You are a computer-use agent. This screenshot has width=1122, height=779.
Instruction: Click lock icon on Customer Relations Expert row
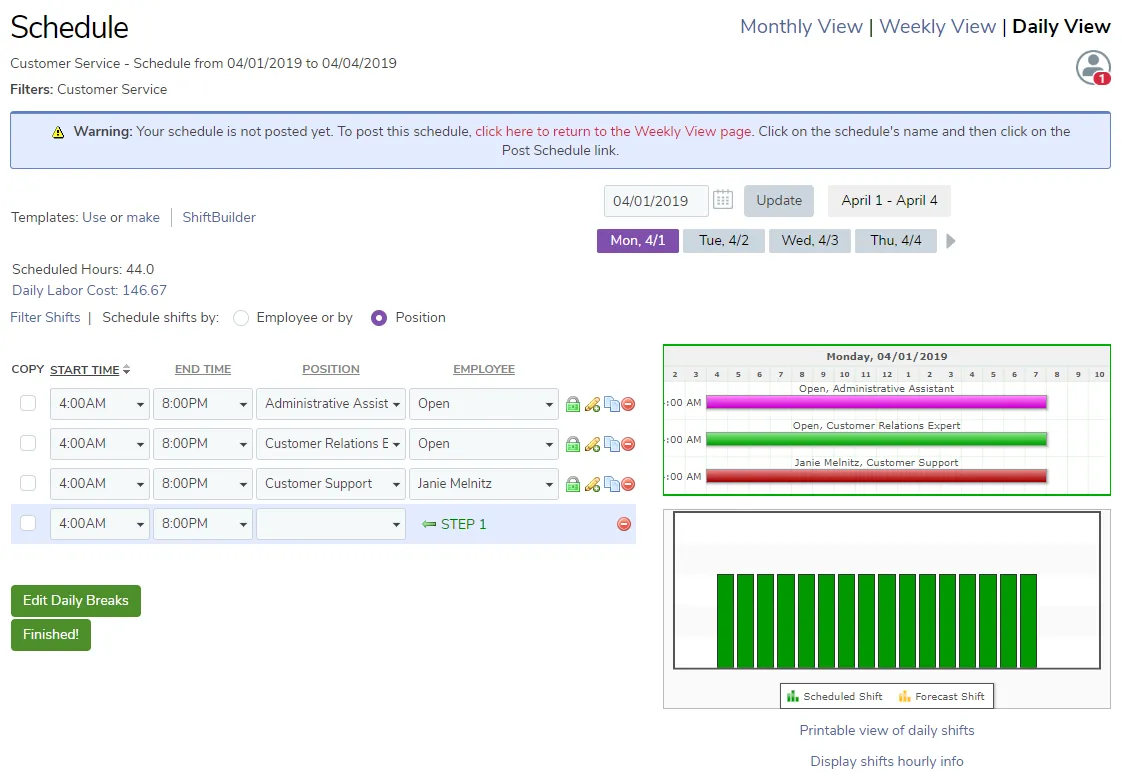572,444
